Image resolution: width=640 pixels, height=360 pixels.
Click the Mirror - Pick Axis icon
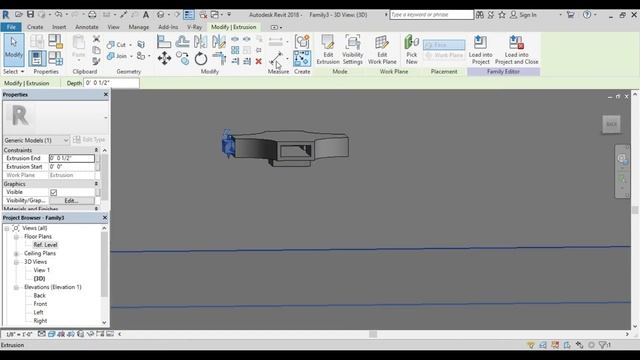pos(200,42)
